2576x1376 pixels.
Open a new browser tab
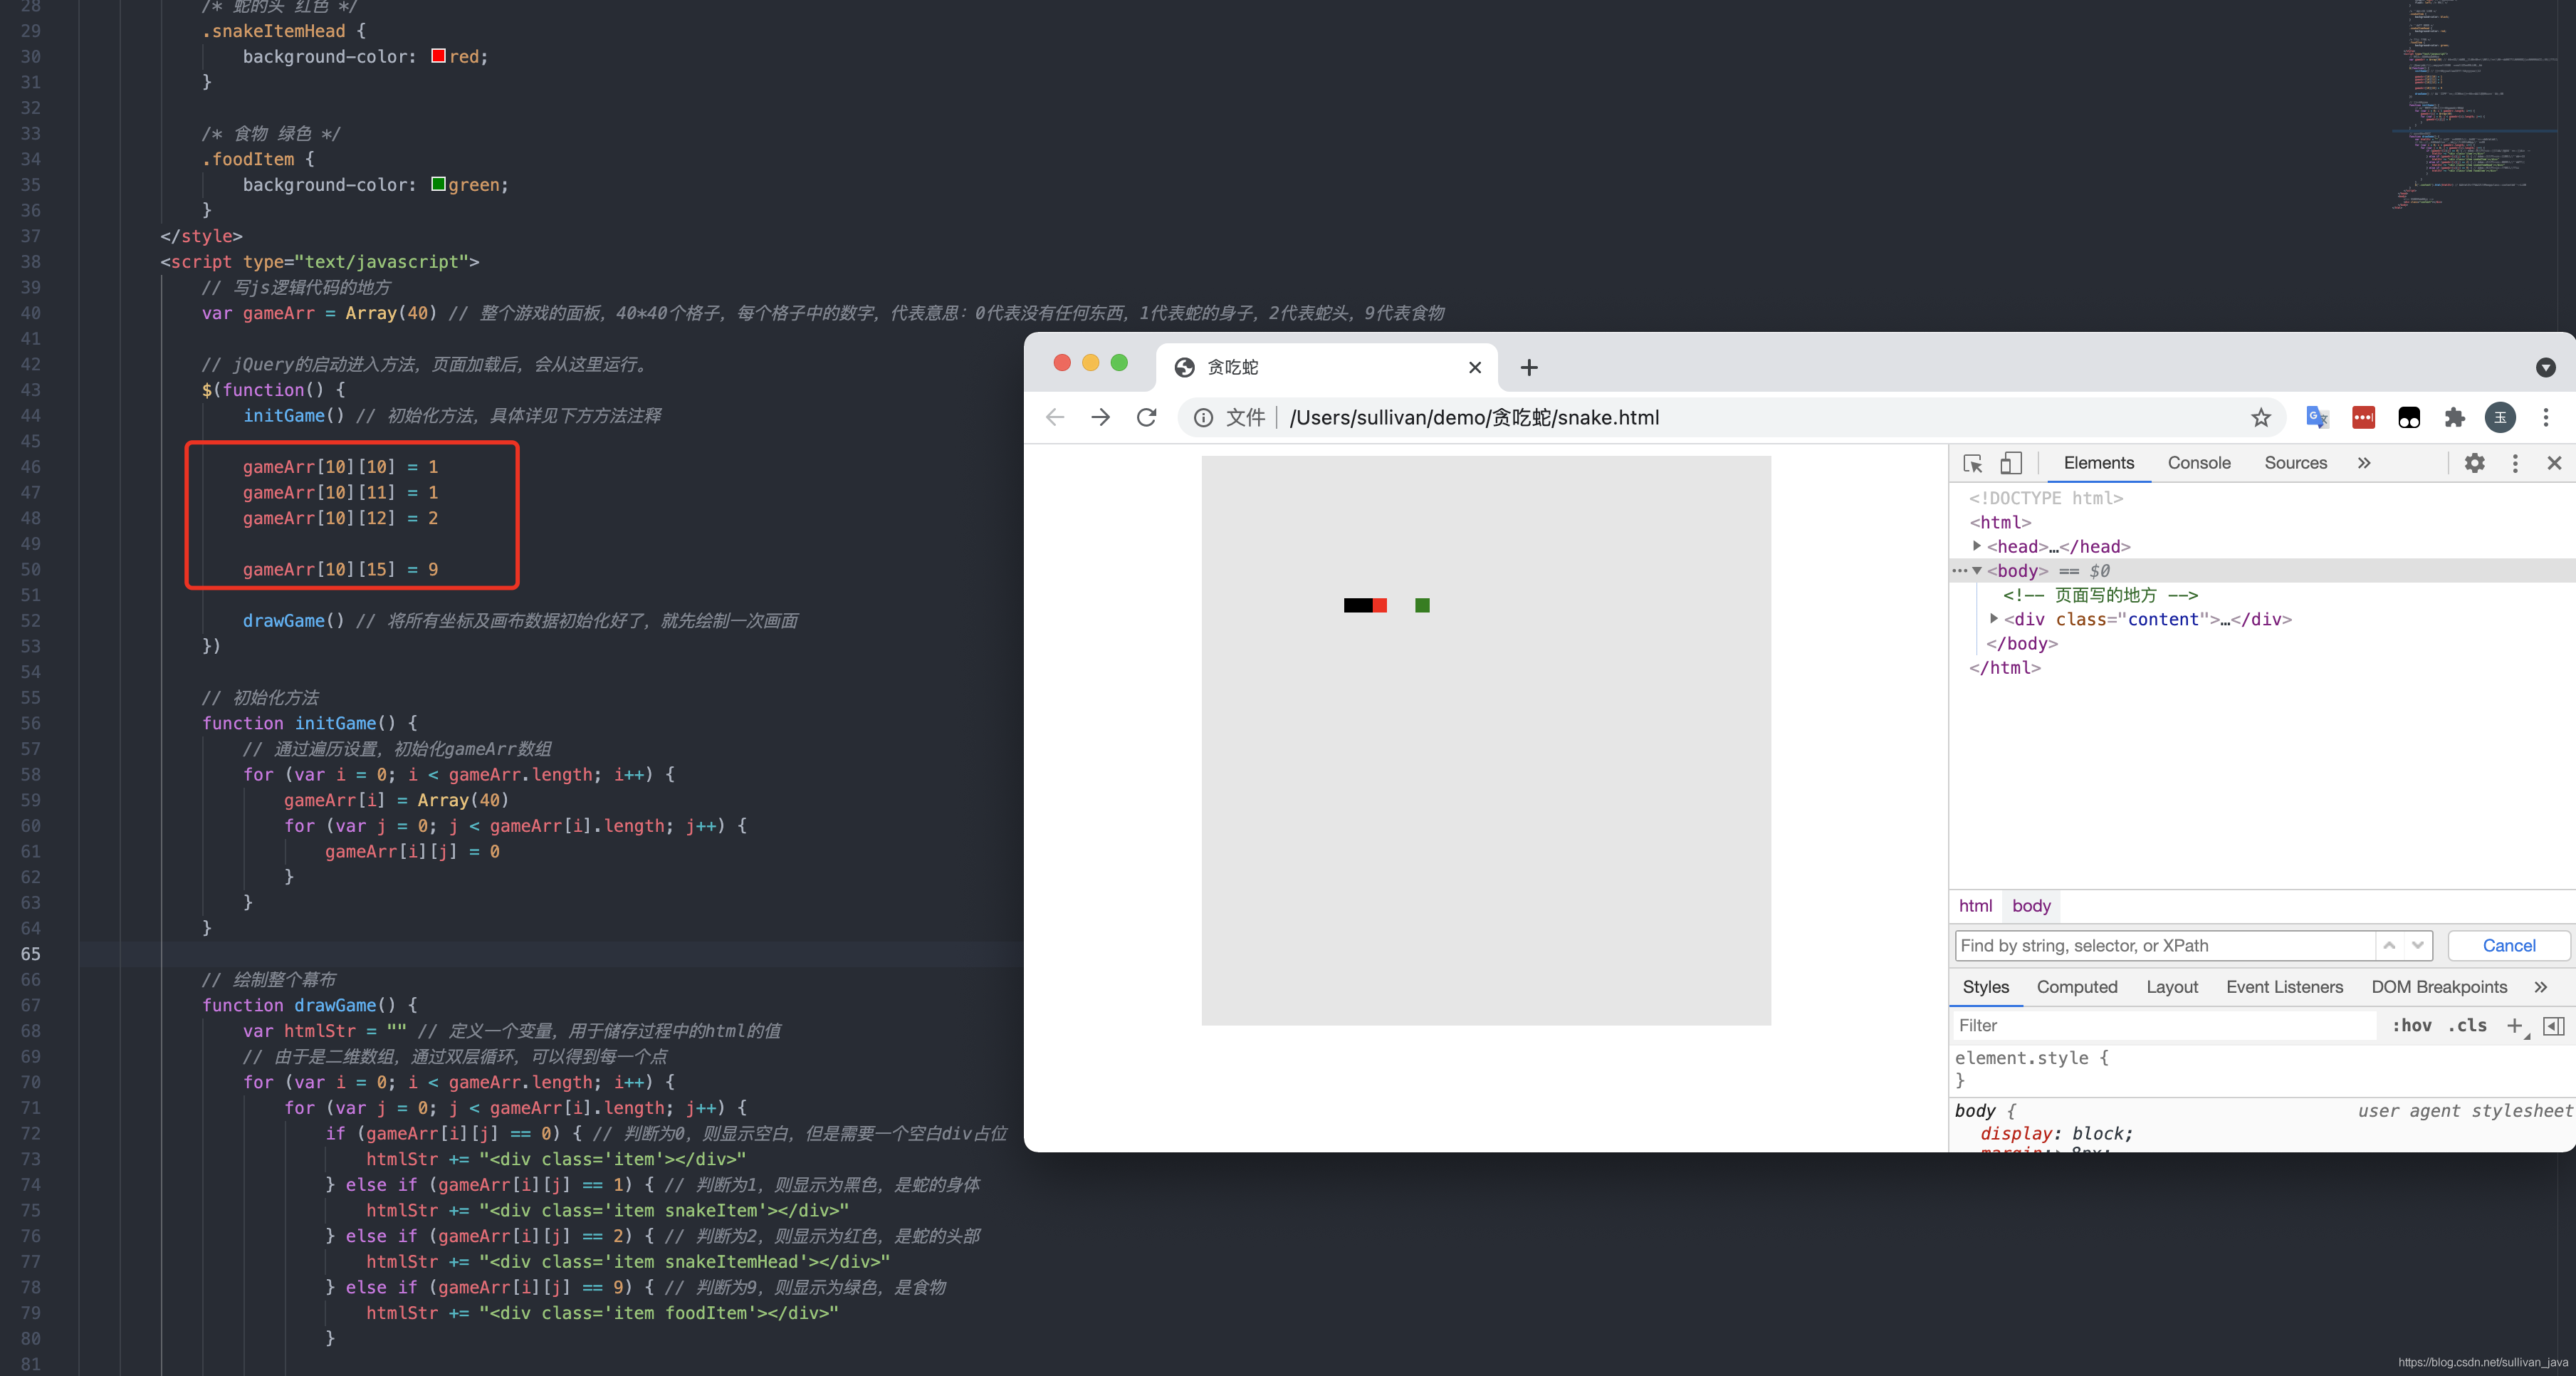(1529, 368)
